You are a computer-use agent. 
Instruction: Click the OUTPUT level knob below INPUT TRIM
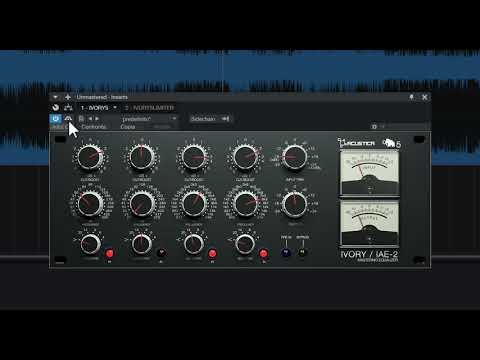click(294, 203)
